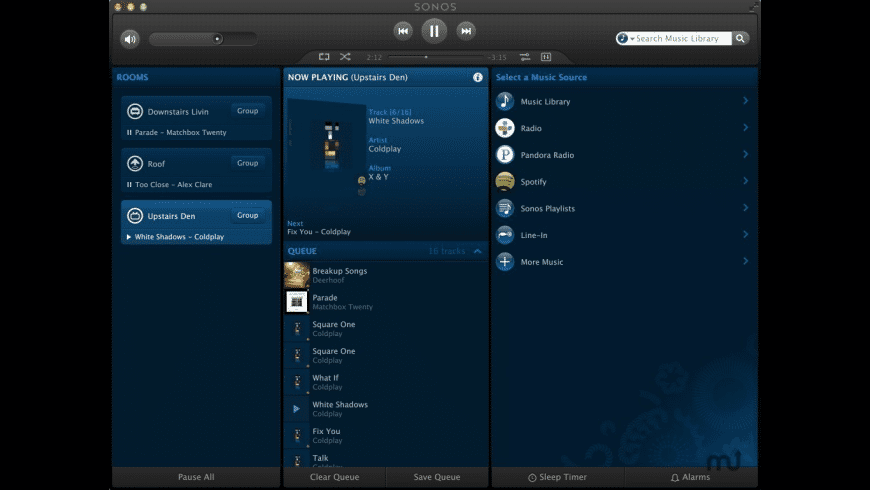The width and height of the screenshot is (870, 490).
Task: Click the Clear Queue button
Action: (x=335, y=477)
